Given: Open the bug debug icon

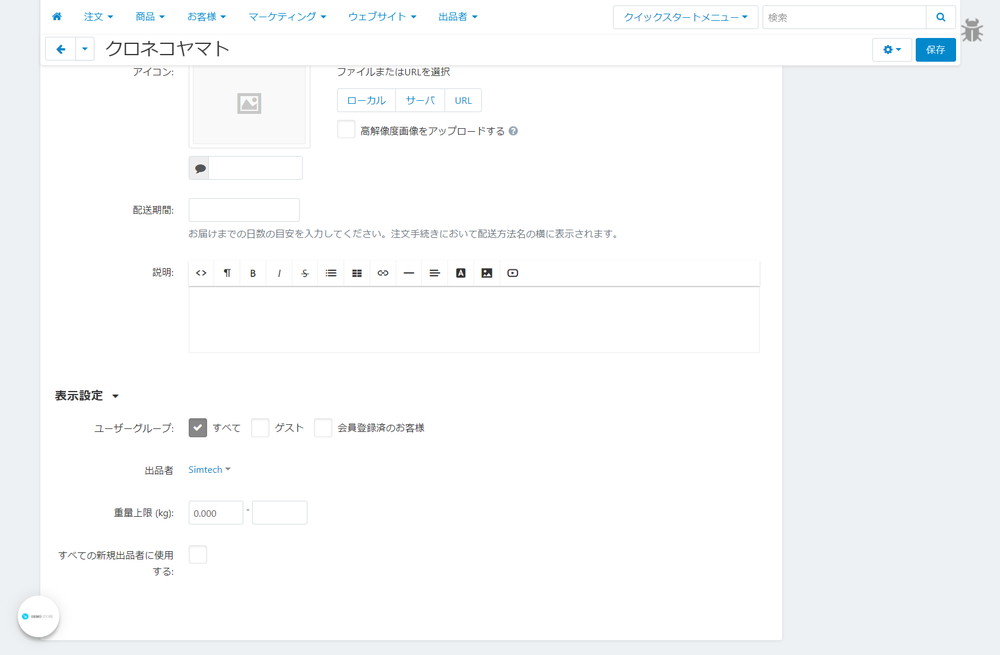Looking at the screenshot, I should pos(972,30).
